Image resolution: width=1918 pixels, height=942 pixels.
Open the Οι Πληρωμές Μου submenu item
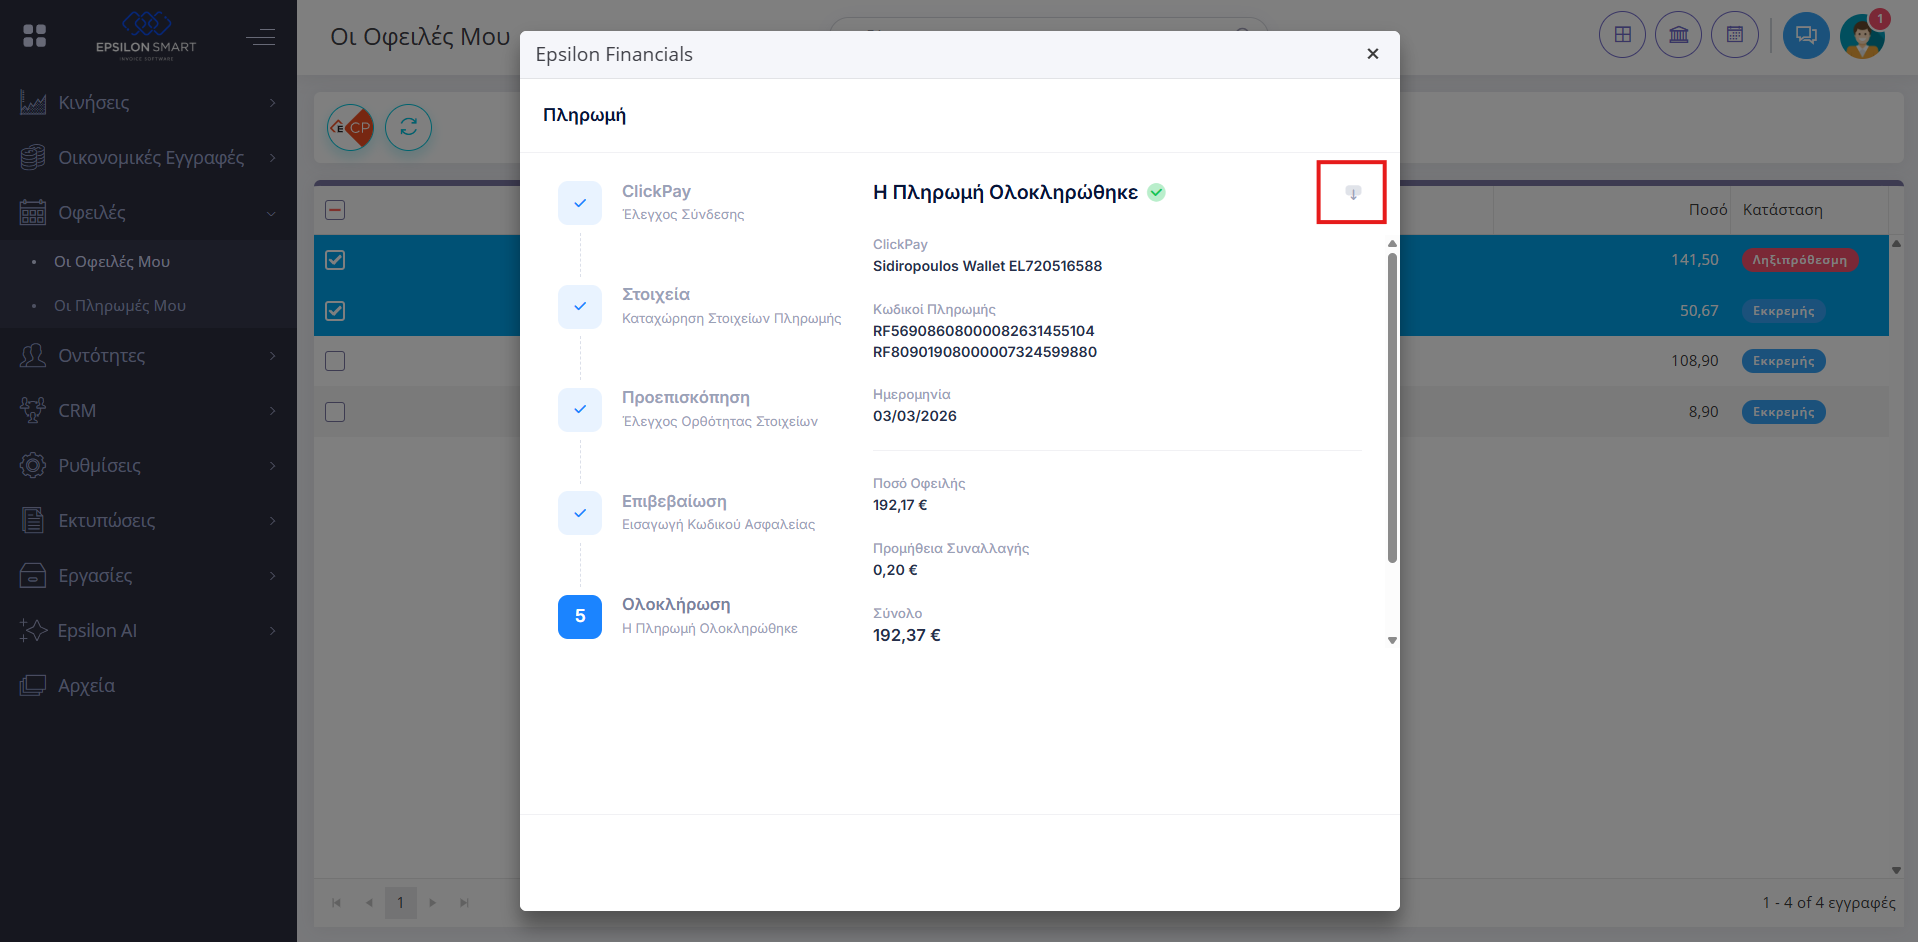click(x=120, y=306)
